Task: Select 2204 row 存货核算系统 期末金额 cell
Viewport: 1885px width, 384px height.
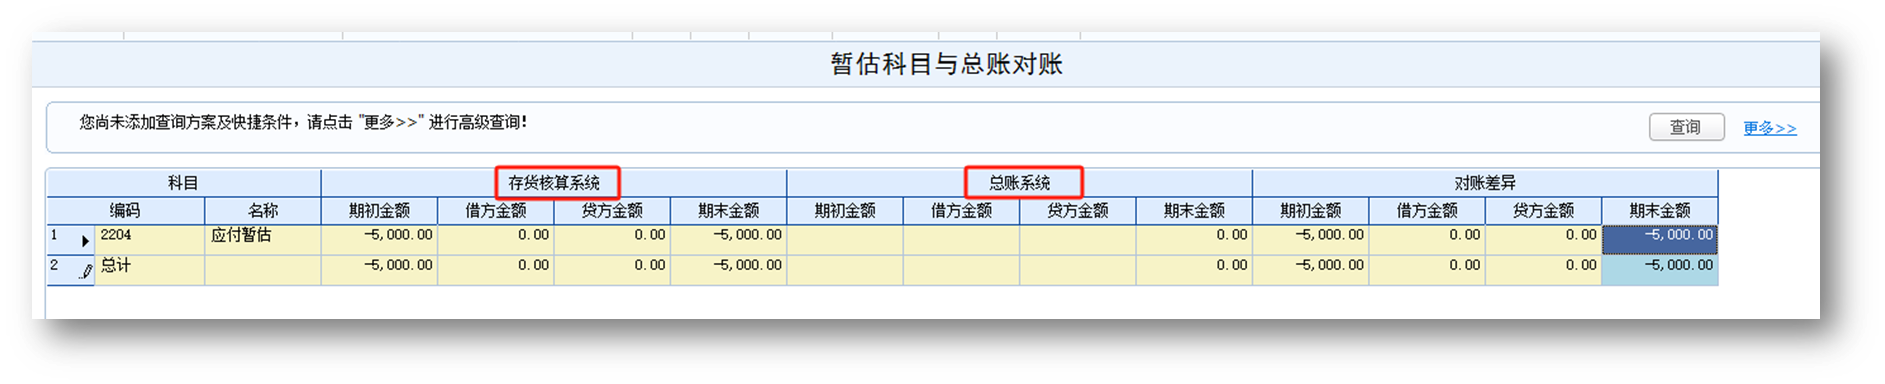Action: 729,240
